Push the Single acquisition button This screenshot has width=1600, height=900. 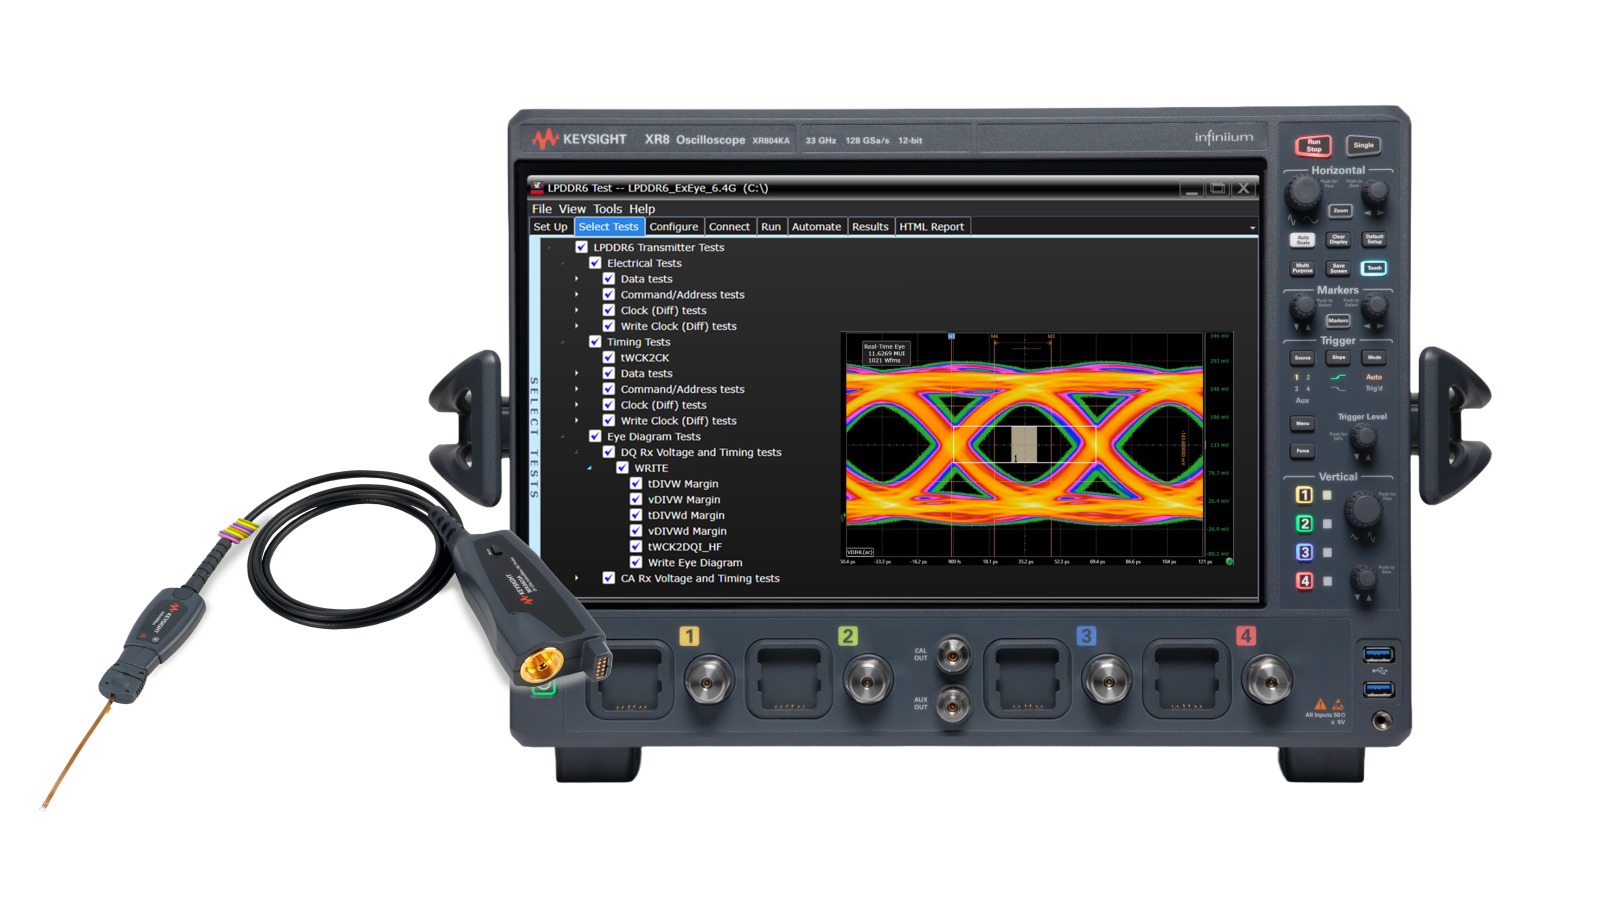pyautogui.click(x=1363, y=145)
